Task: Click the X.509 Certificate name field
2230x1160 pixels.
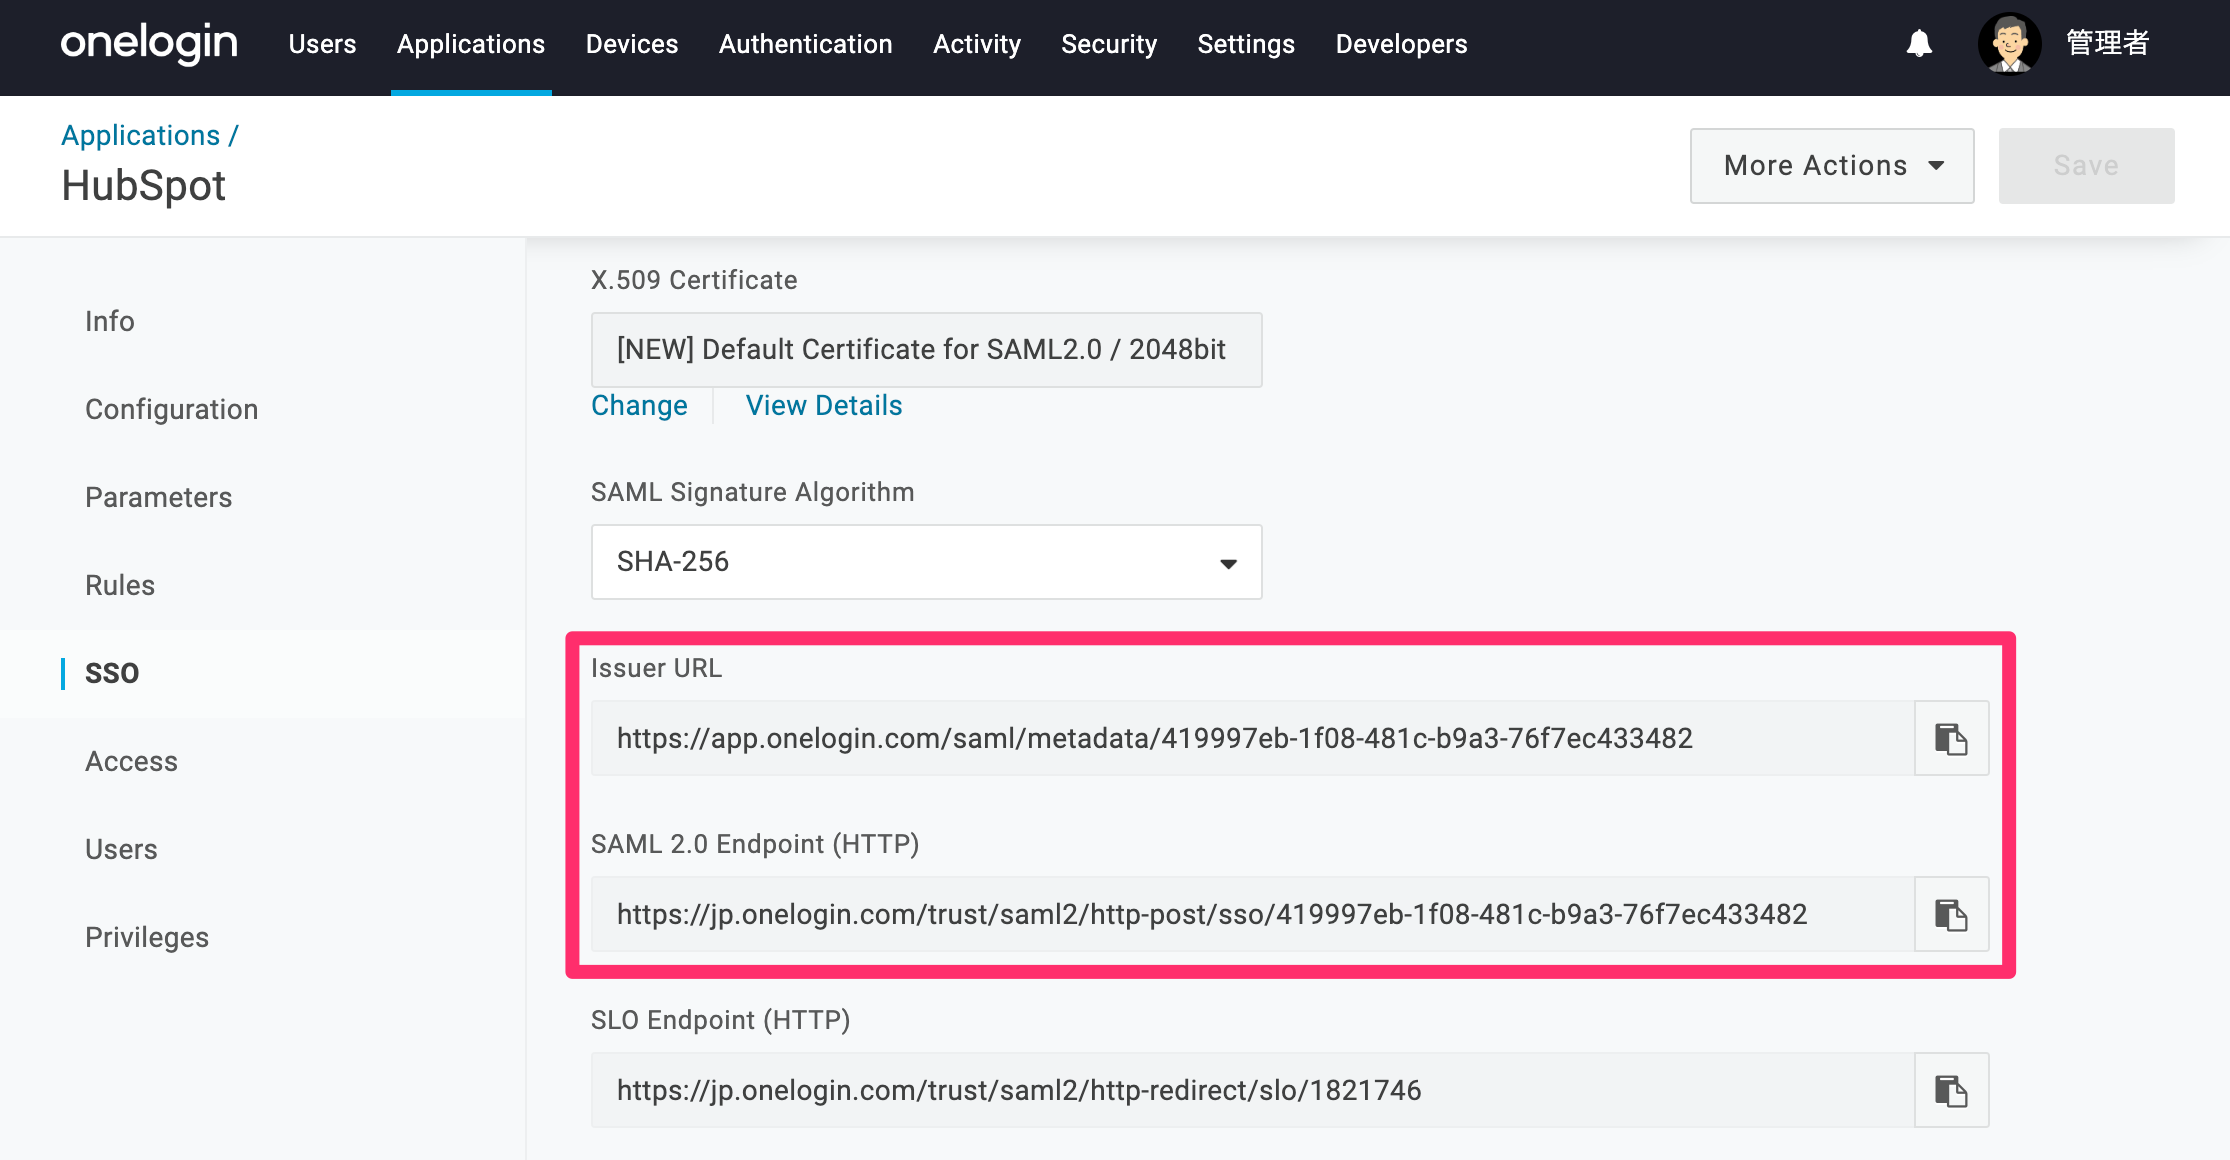Action: tap(926, 350)
